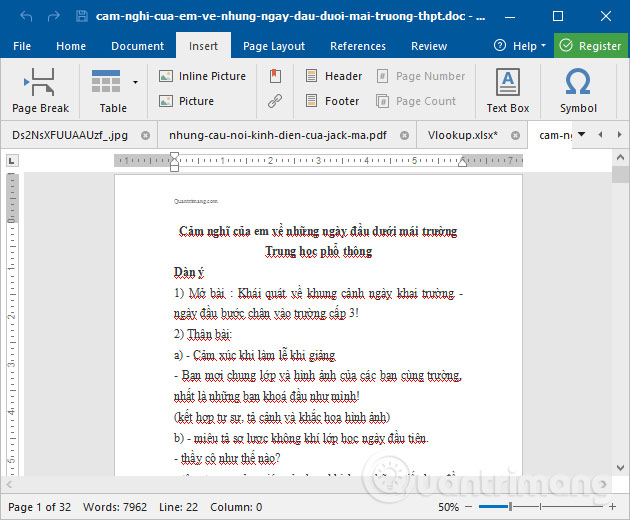This screenshot has height=520, width=630.
Task: Click the left indent marker on ruler
Action: pos(174,162)
